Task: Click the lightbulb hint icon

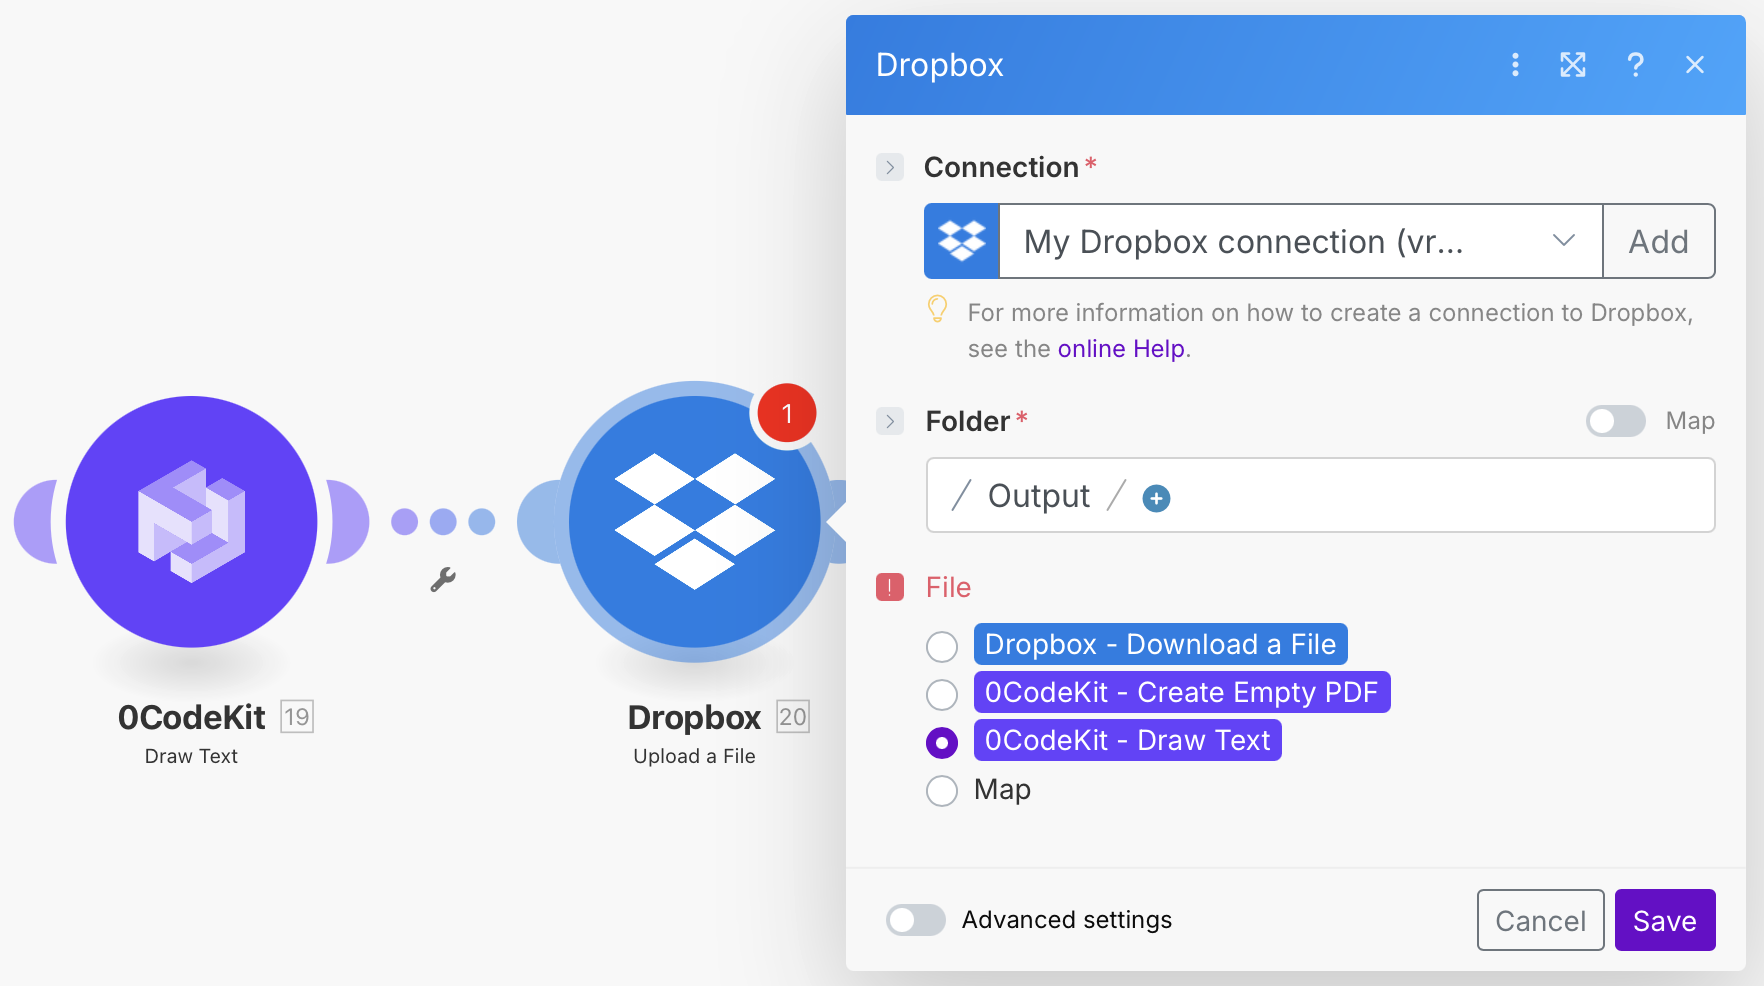Action: tap(937, 309)
